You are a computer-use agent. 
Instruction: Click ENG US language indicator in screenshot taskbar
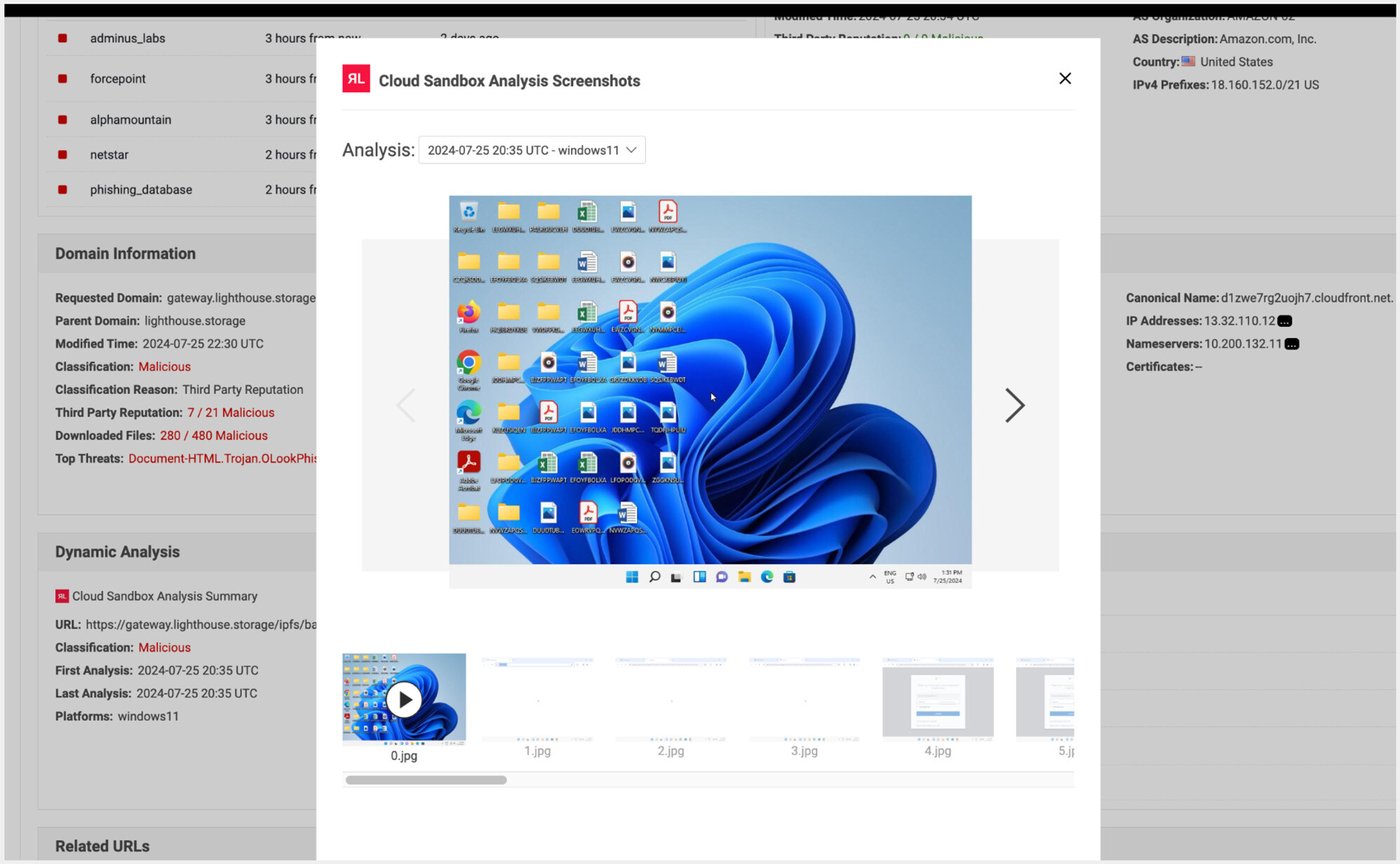coord(890,577)
